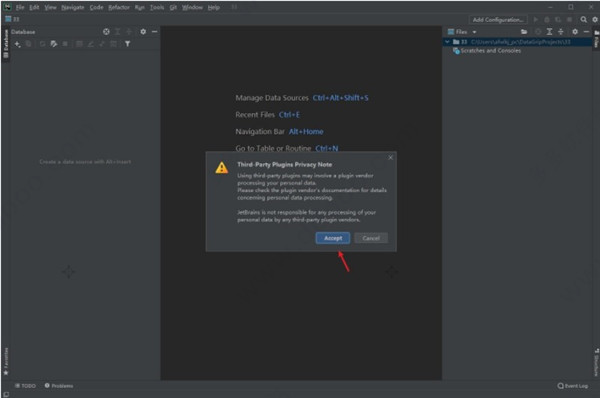Click Expand All in Database panel header
This screenshot has height=398, width=600.
(x=117, y=32)
